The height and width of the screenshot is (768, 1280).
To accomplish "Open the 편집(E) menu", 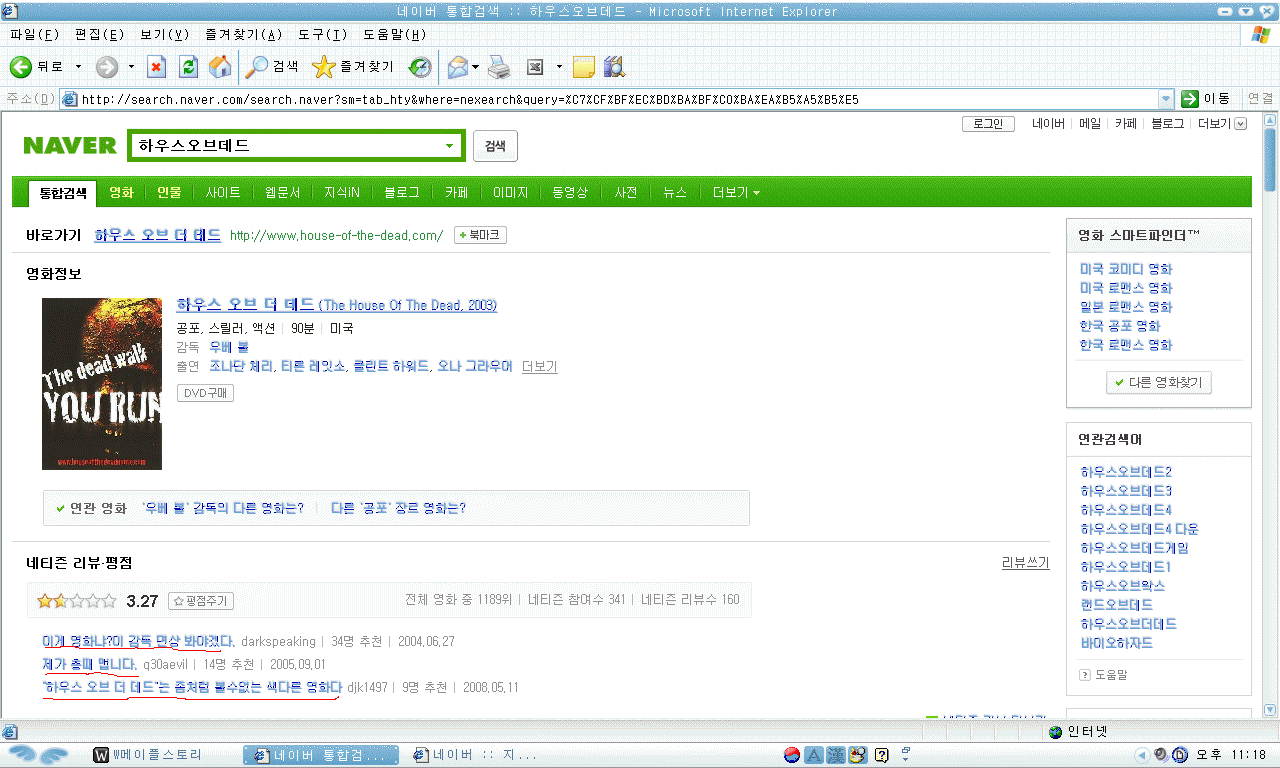I will pos(99,35).
